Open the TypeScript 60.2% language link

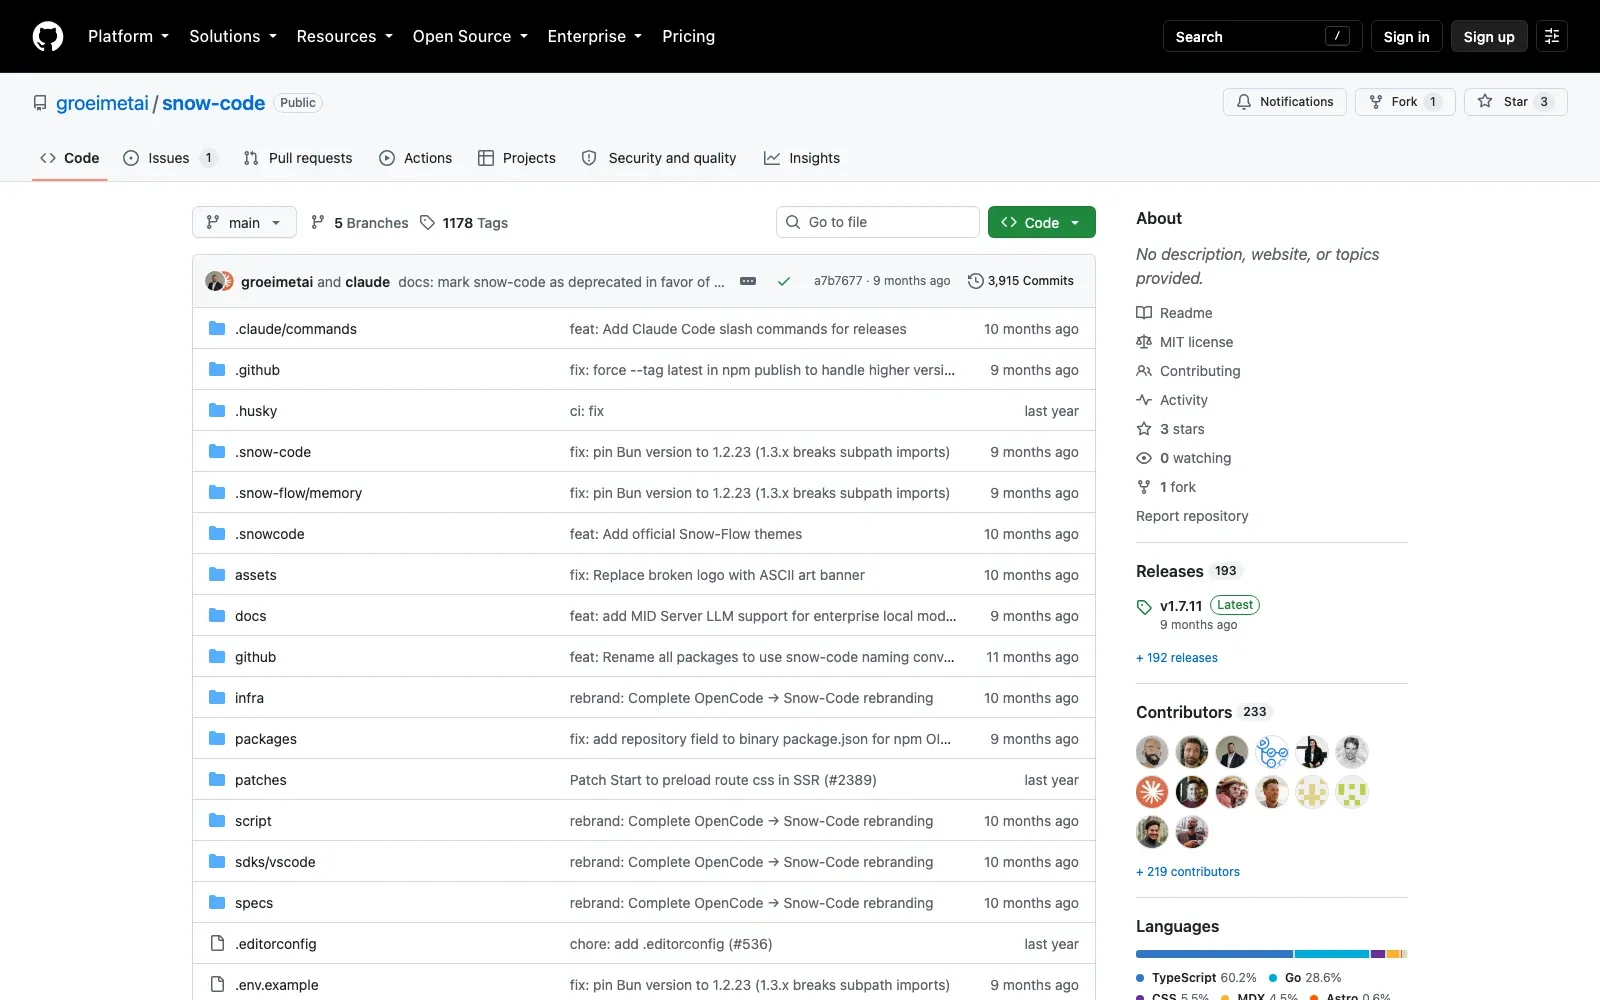coord(1196,978)
